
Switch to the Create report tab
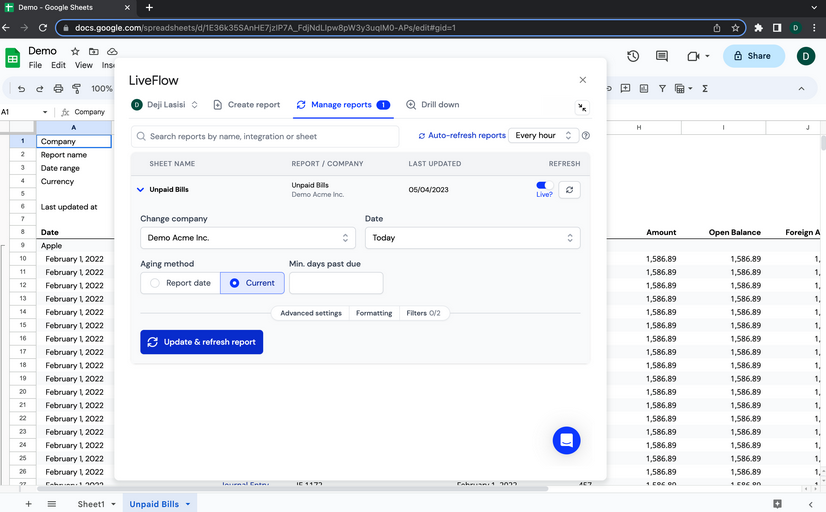pos(247,105)
